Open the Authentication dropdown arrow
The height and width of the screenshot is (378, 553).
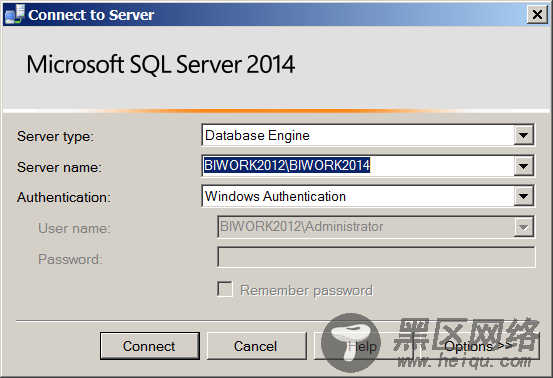coord(523,196)
